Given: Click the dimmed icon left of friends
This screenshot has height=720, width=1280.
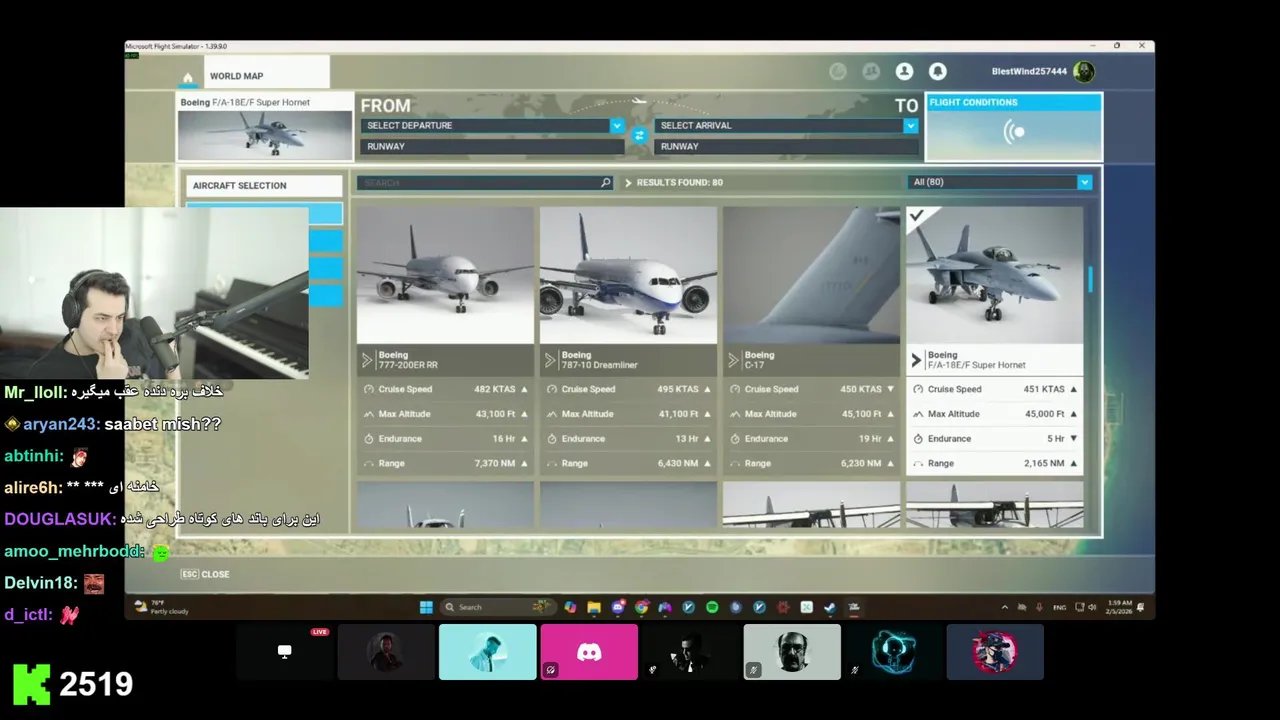Looking at the screenshot, I should coord(838,71).
